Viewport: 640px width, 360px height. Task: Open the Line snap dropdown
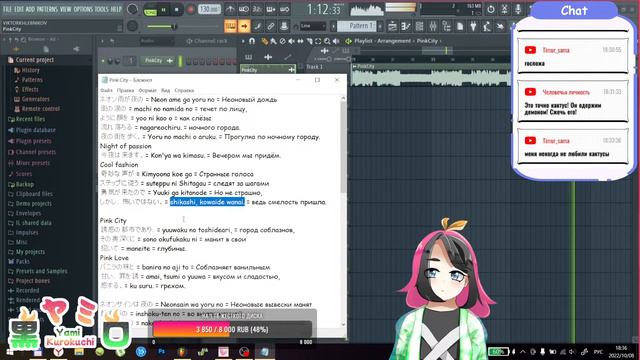pyautogui.click(x=313, y=26)
